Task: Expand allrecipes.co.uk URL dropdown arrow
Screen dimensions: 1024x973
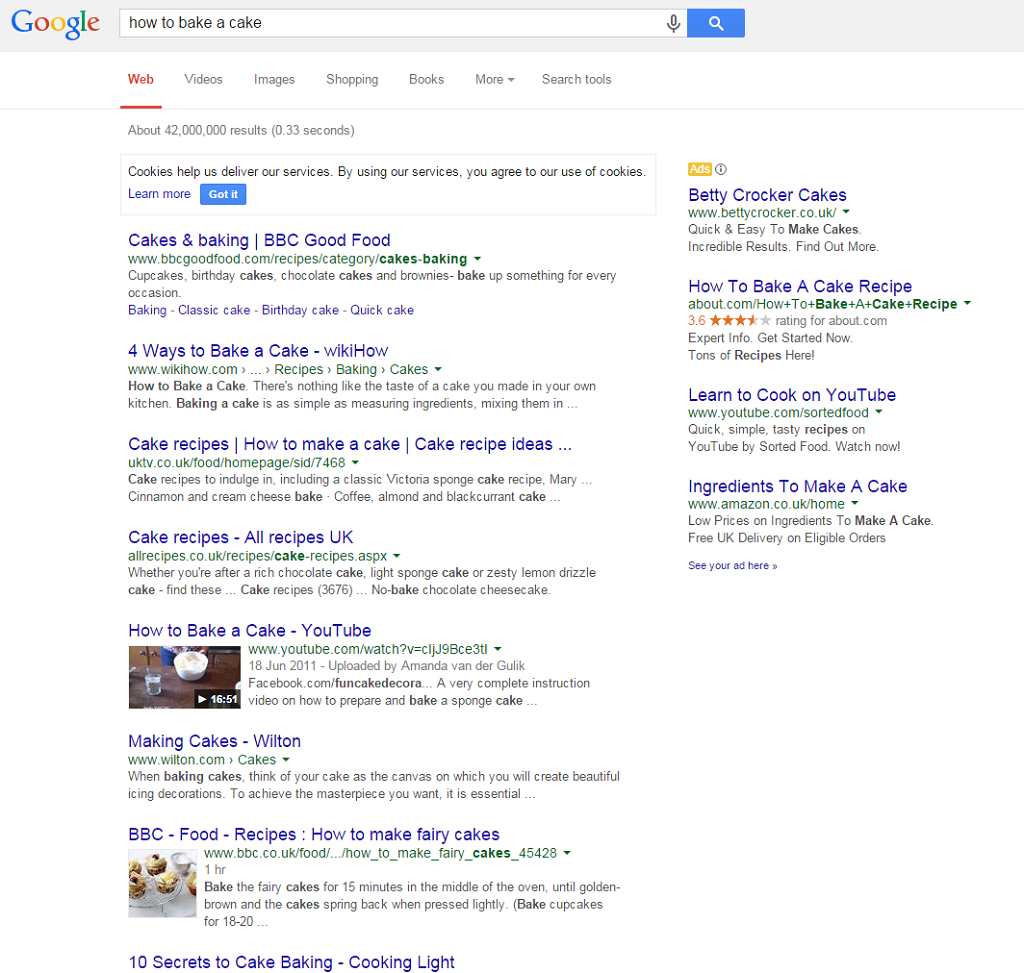Action: tap(397, 556)
